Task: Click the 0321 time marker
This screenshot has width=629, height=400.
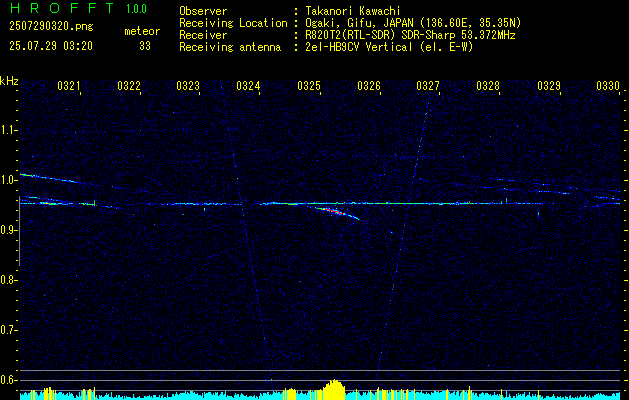Action: click(x=69, y=85)
